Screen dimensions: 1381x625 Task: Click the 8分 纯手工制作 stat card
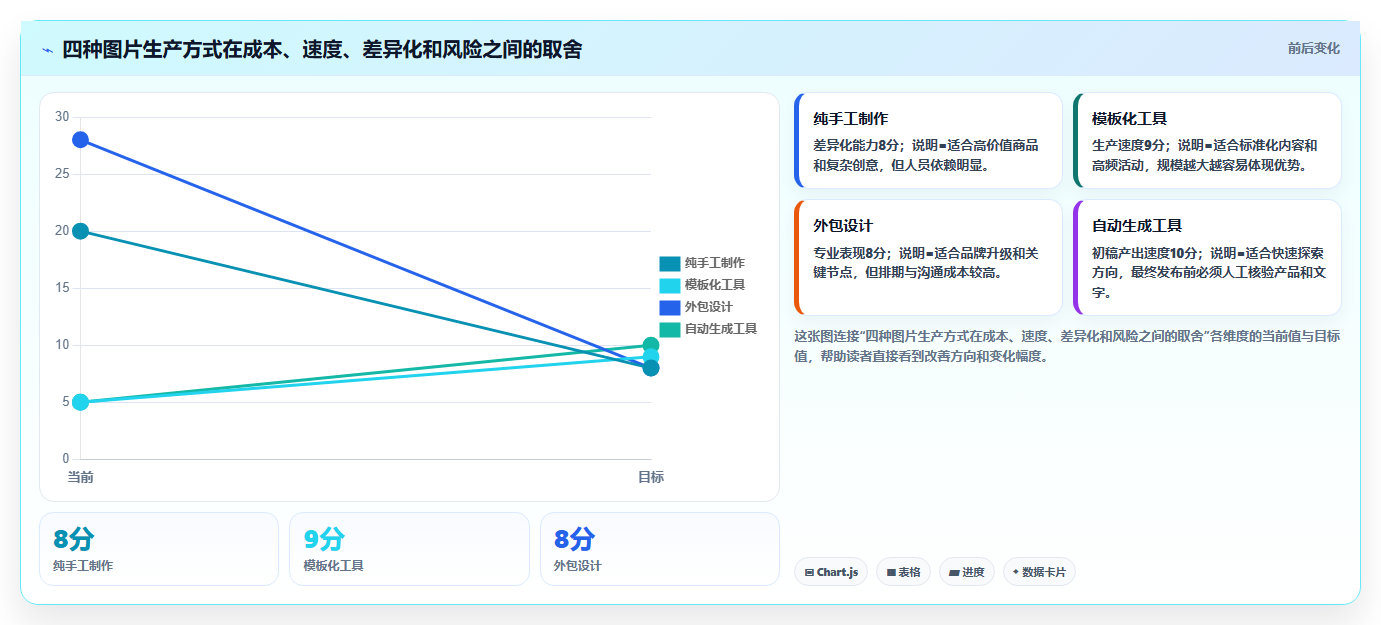(x=159, y=549)
